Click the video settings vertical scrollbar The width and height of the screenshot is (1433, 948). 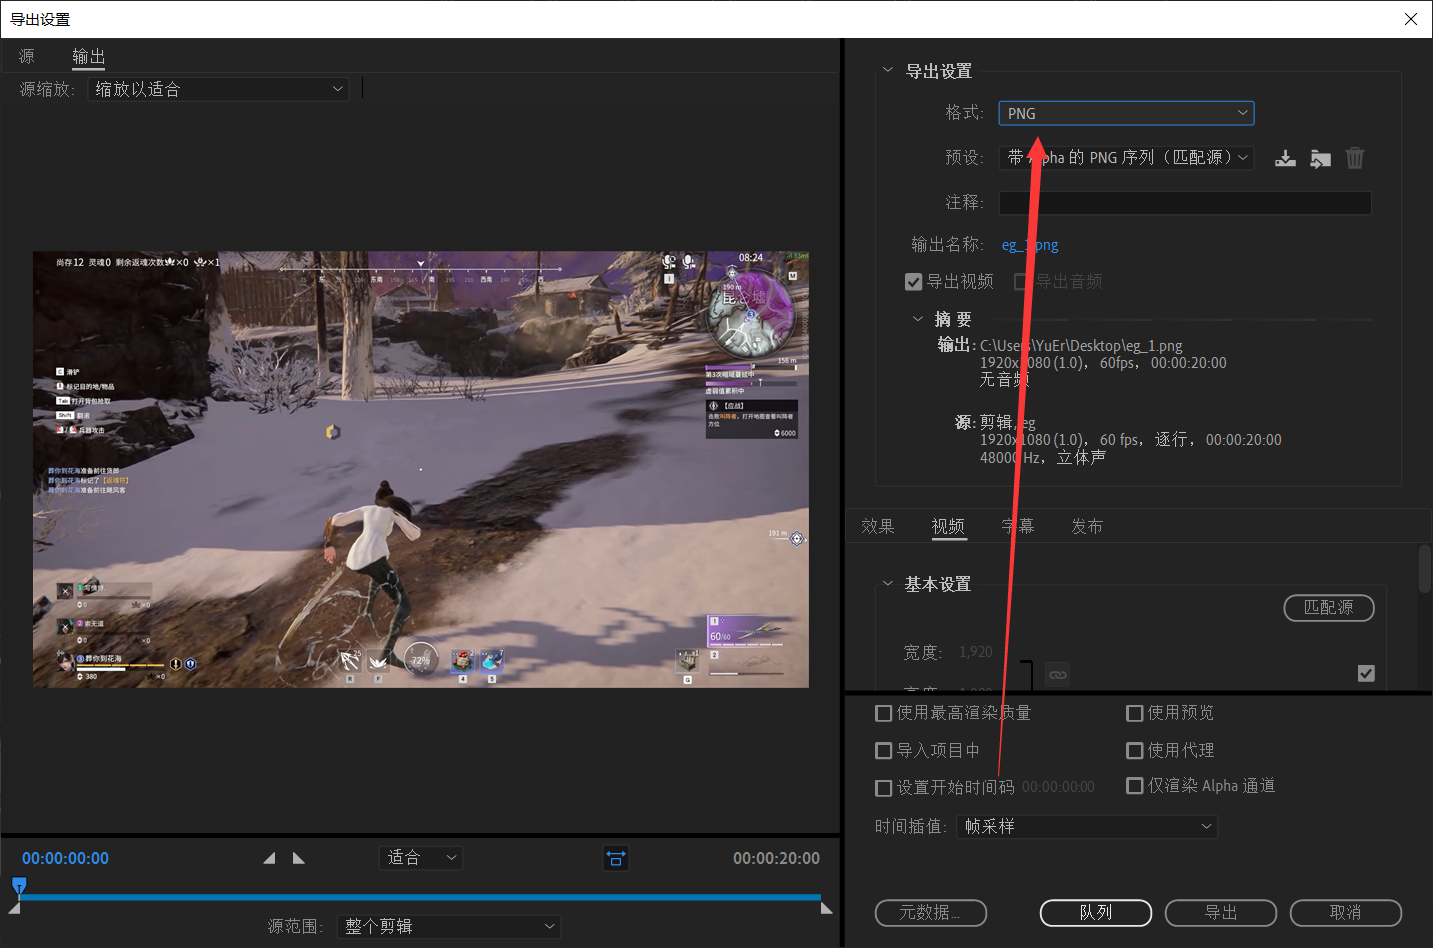pyautogui.click(x=1425, y=568)
